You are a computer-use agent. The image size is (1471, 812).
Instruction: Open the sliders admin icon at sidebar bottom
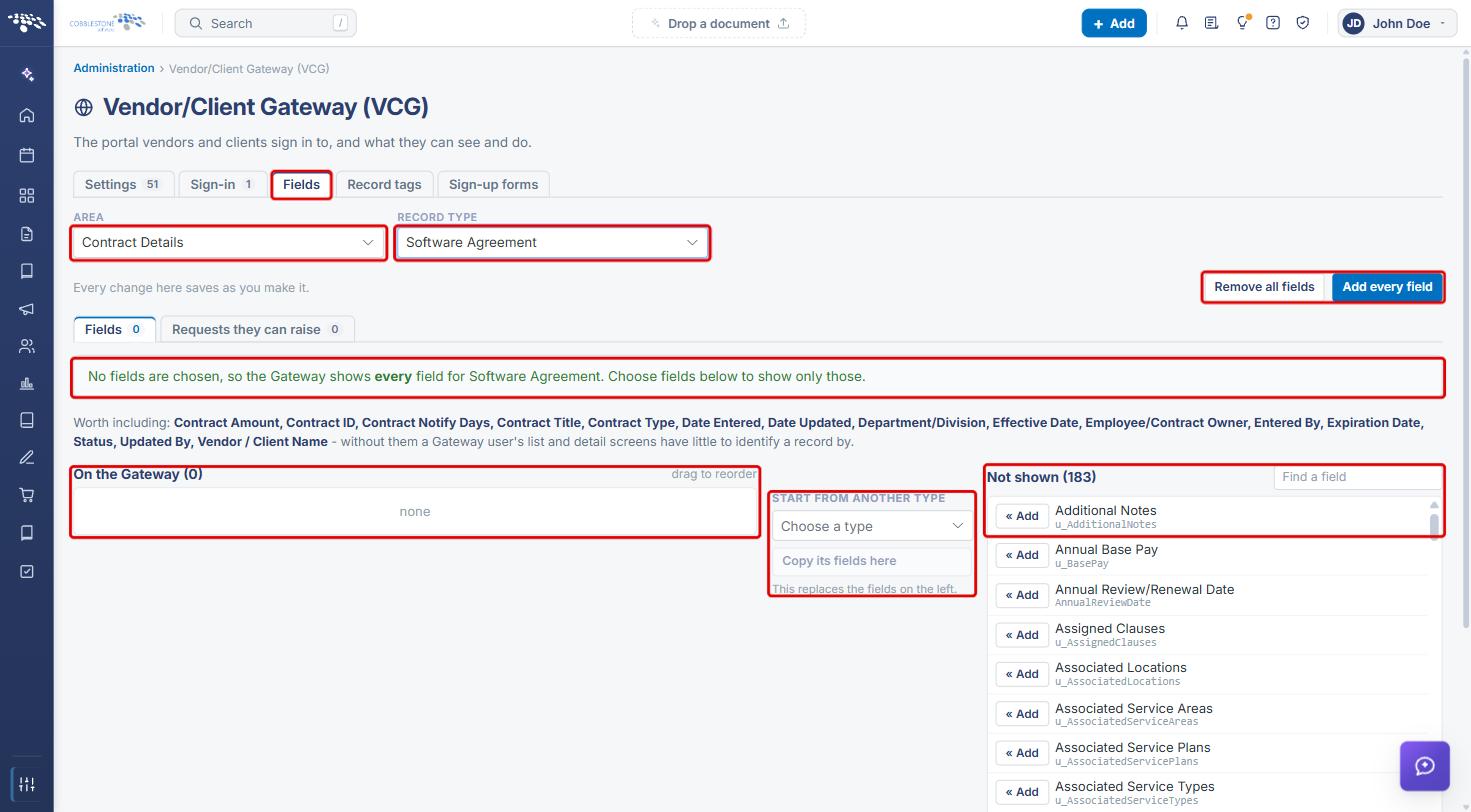[x=27, y=784]
